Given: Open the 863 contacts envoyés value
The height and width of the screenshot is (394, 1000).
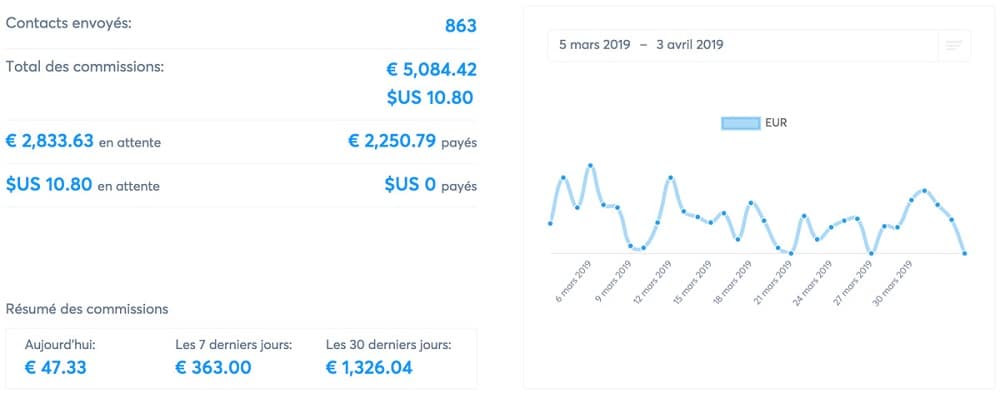Looking at the screenshot, I should click(x=460, y=26).
